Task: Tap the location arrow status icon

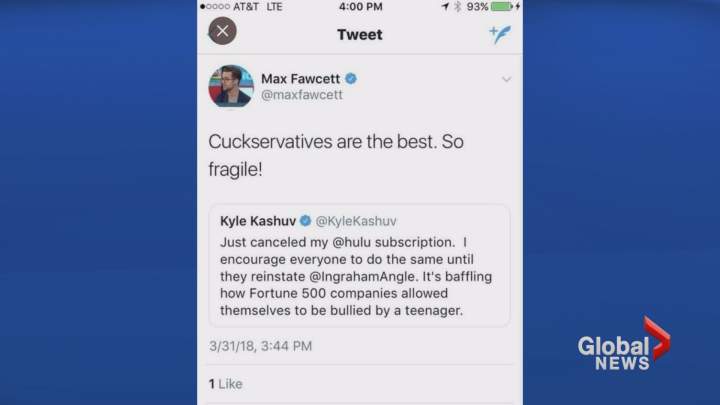Action: pos(445,6)
